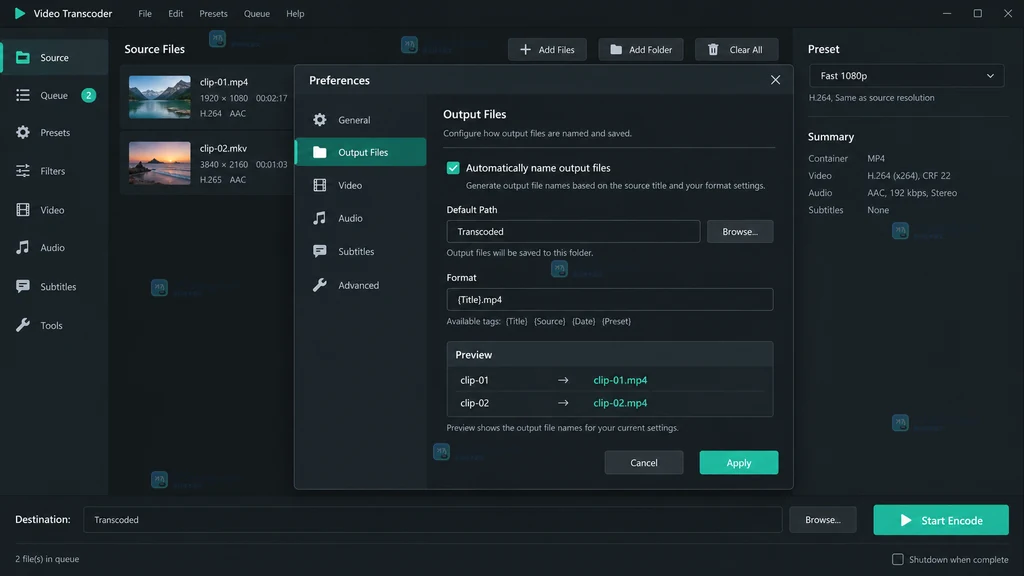Click the Queue count badge 2

89,95
